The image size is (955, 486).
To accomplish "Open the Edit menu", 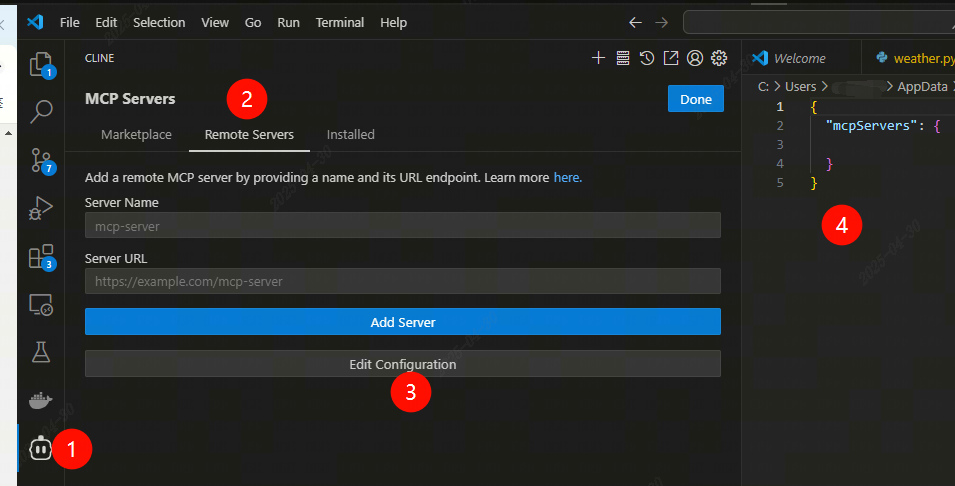I will click(x=106, y=23).
